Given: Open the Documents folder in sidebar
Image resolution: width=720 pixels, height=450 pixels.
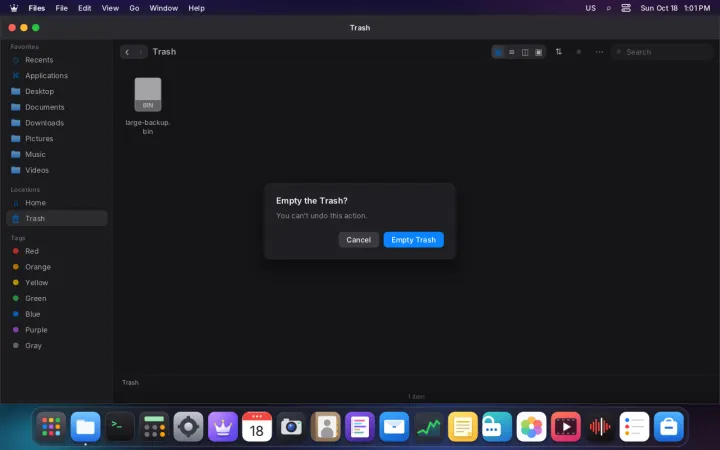Looking at the screenshot, I should pyautogui.click(x=56, y=107).
